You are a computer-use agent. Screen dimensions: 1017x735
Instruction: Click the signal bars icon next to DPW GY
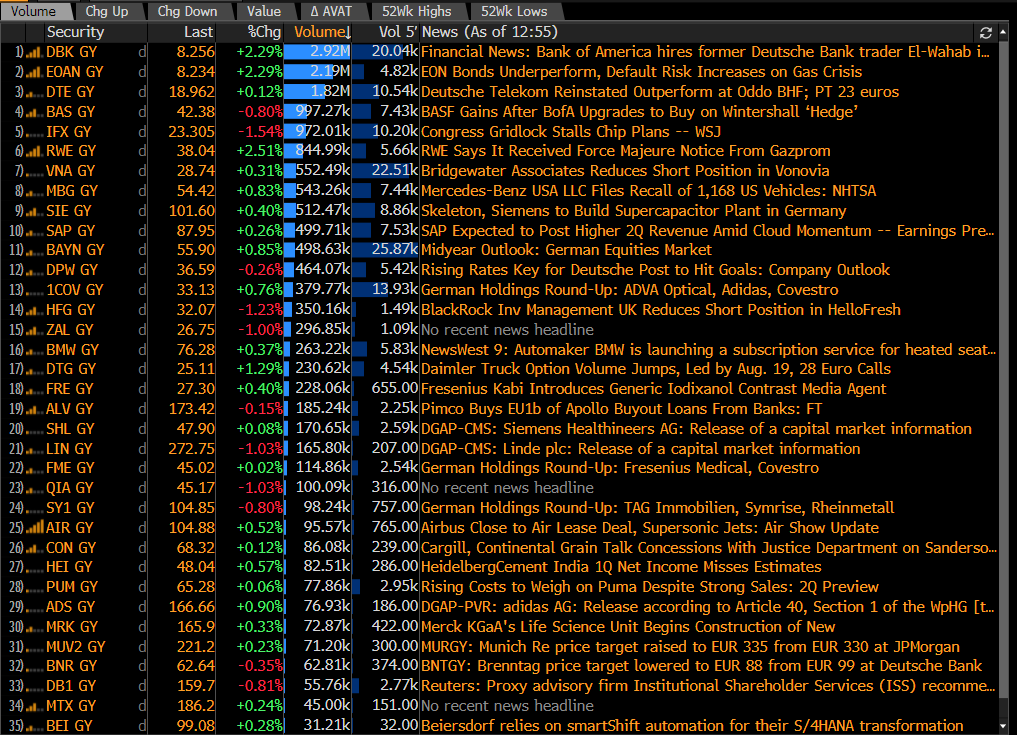click(34, 271)
